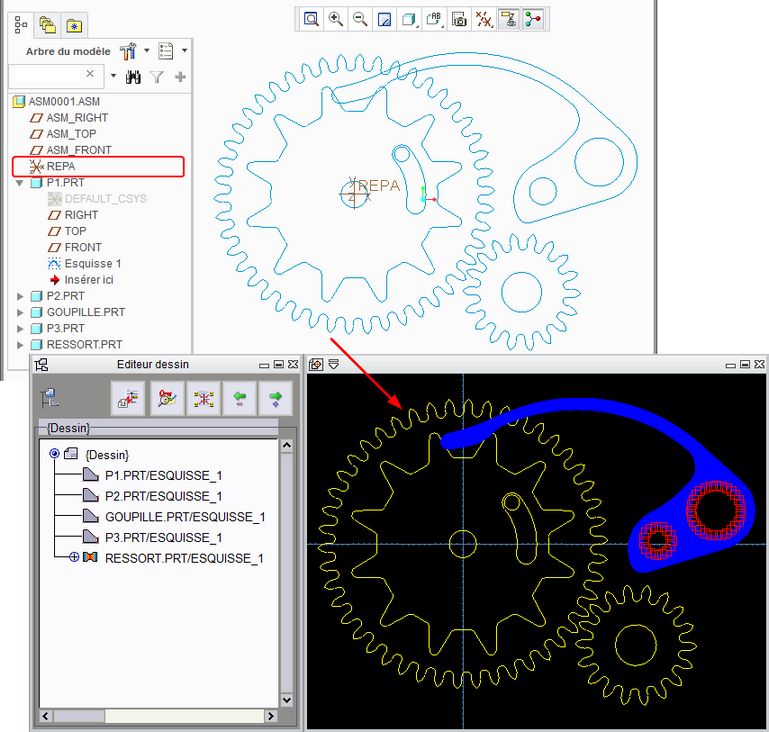Click the Insérer ici marker
Viewport: 769px width, 732px height.
coord(89,279)
